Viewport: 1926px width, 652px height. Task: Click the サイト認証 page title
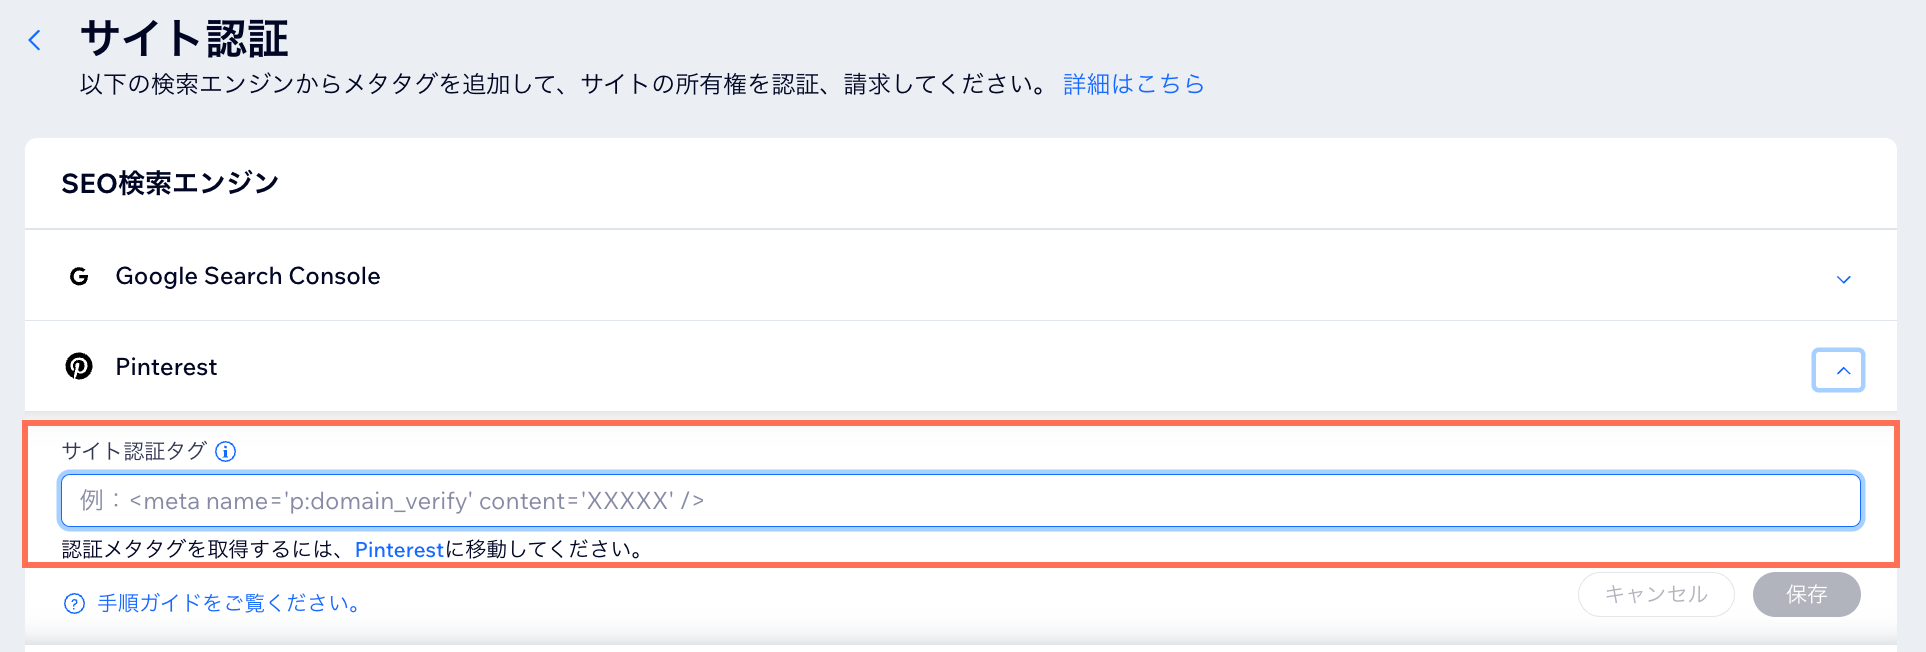(184, 39)
